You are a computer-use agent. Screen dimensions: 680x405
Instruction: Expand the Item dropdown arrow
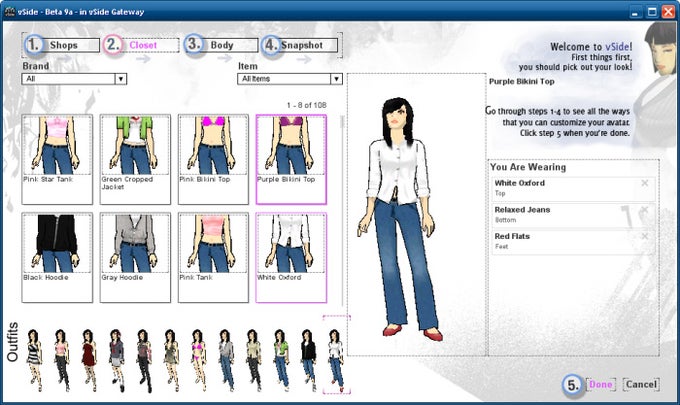pos(336,79)
